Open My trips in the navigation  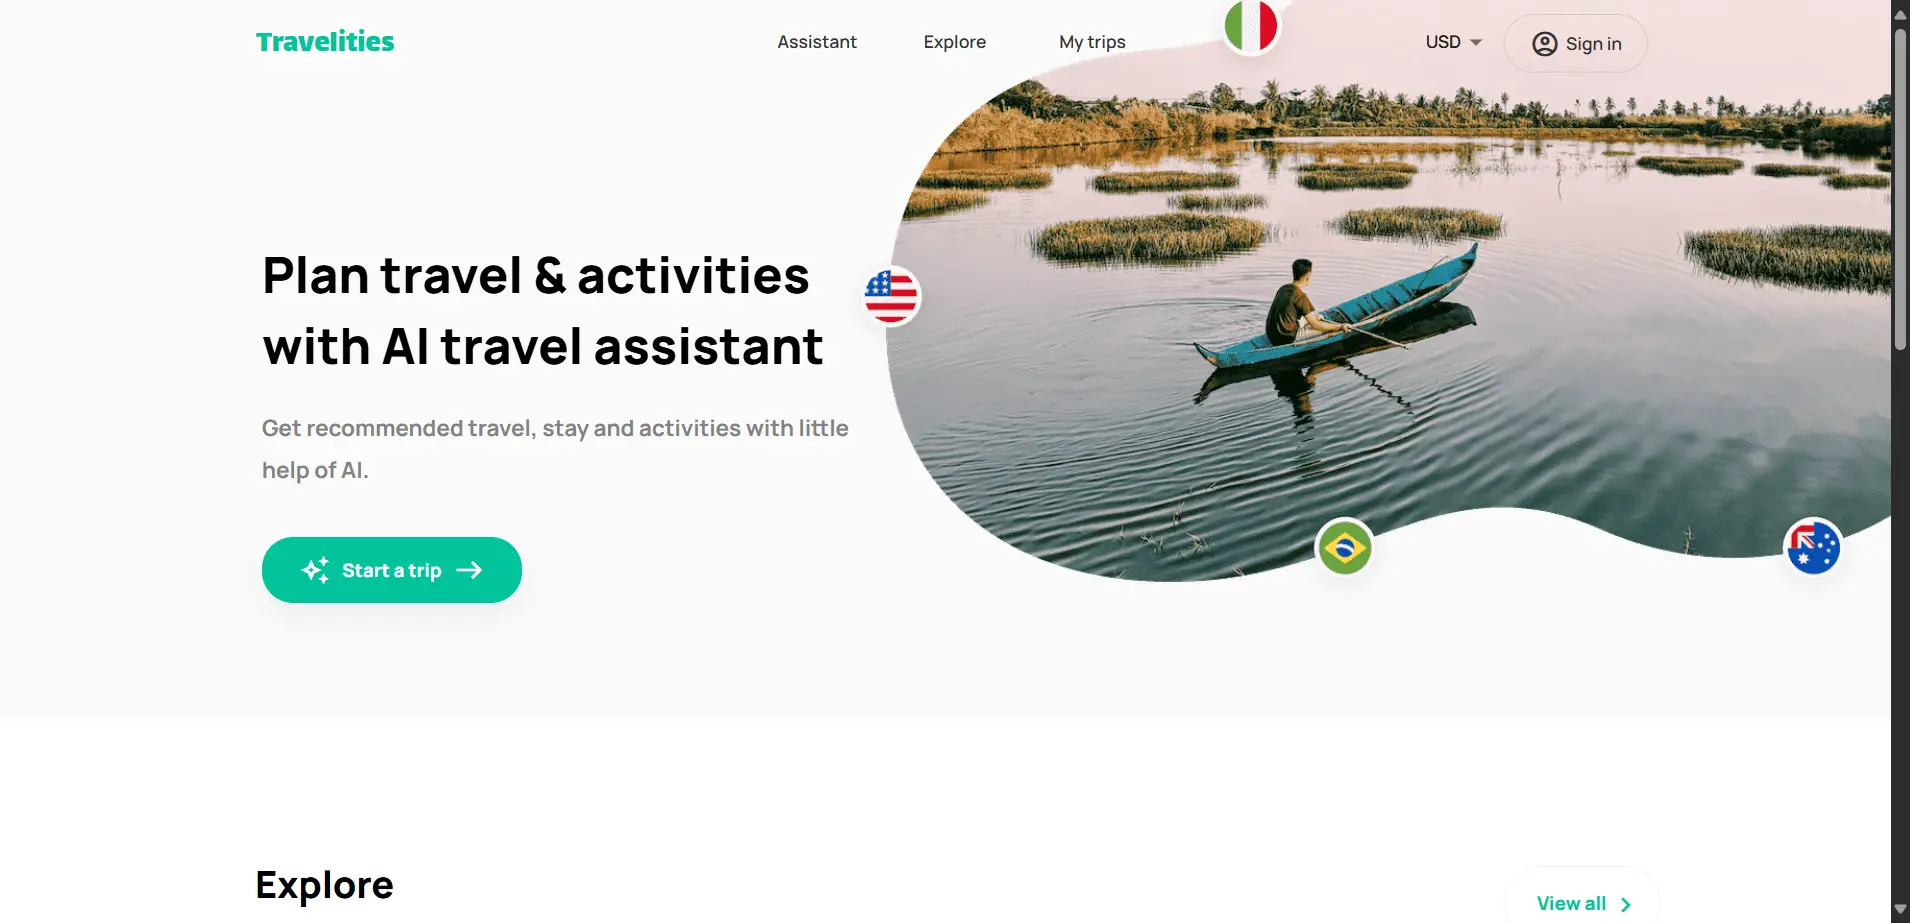1092,42
